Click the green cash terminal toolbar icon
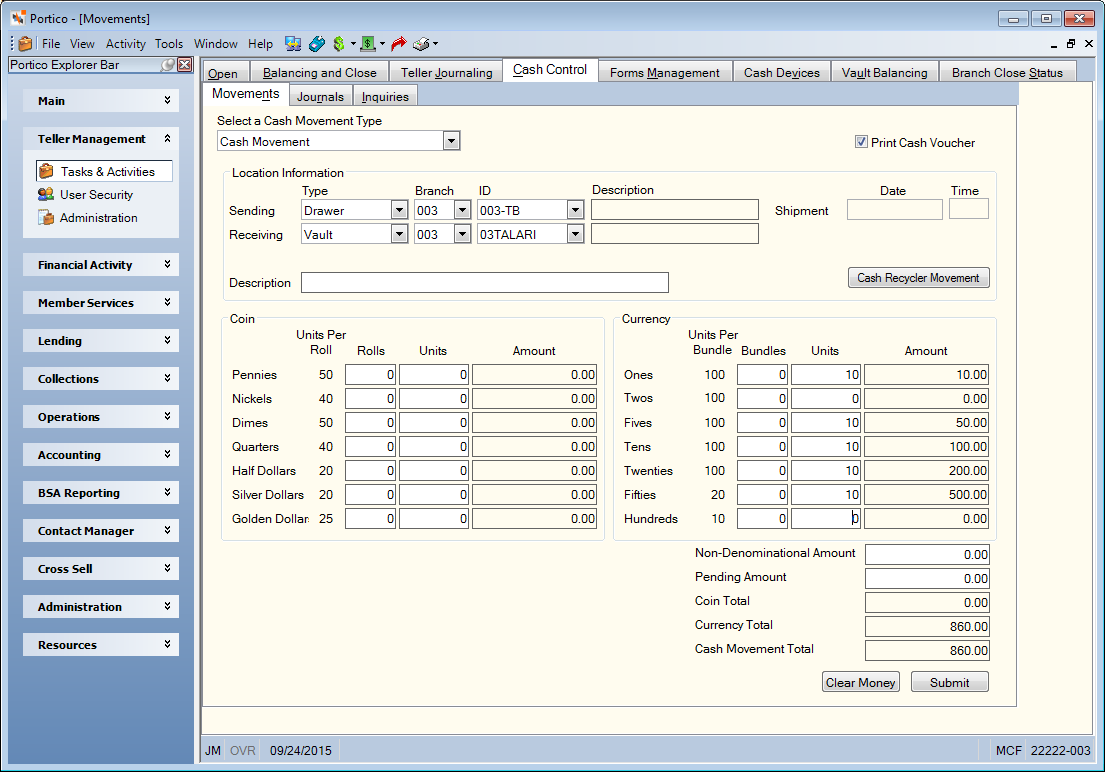Image resolution: width=1105 pixels, height=772 pixels. (x=368, y=44)
